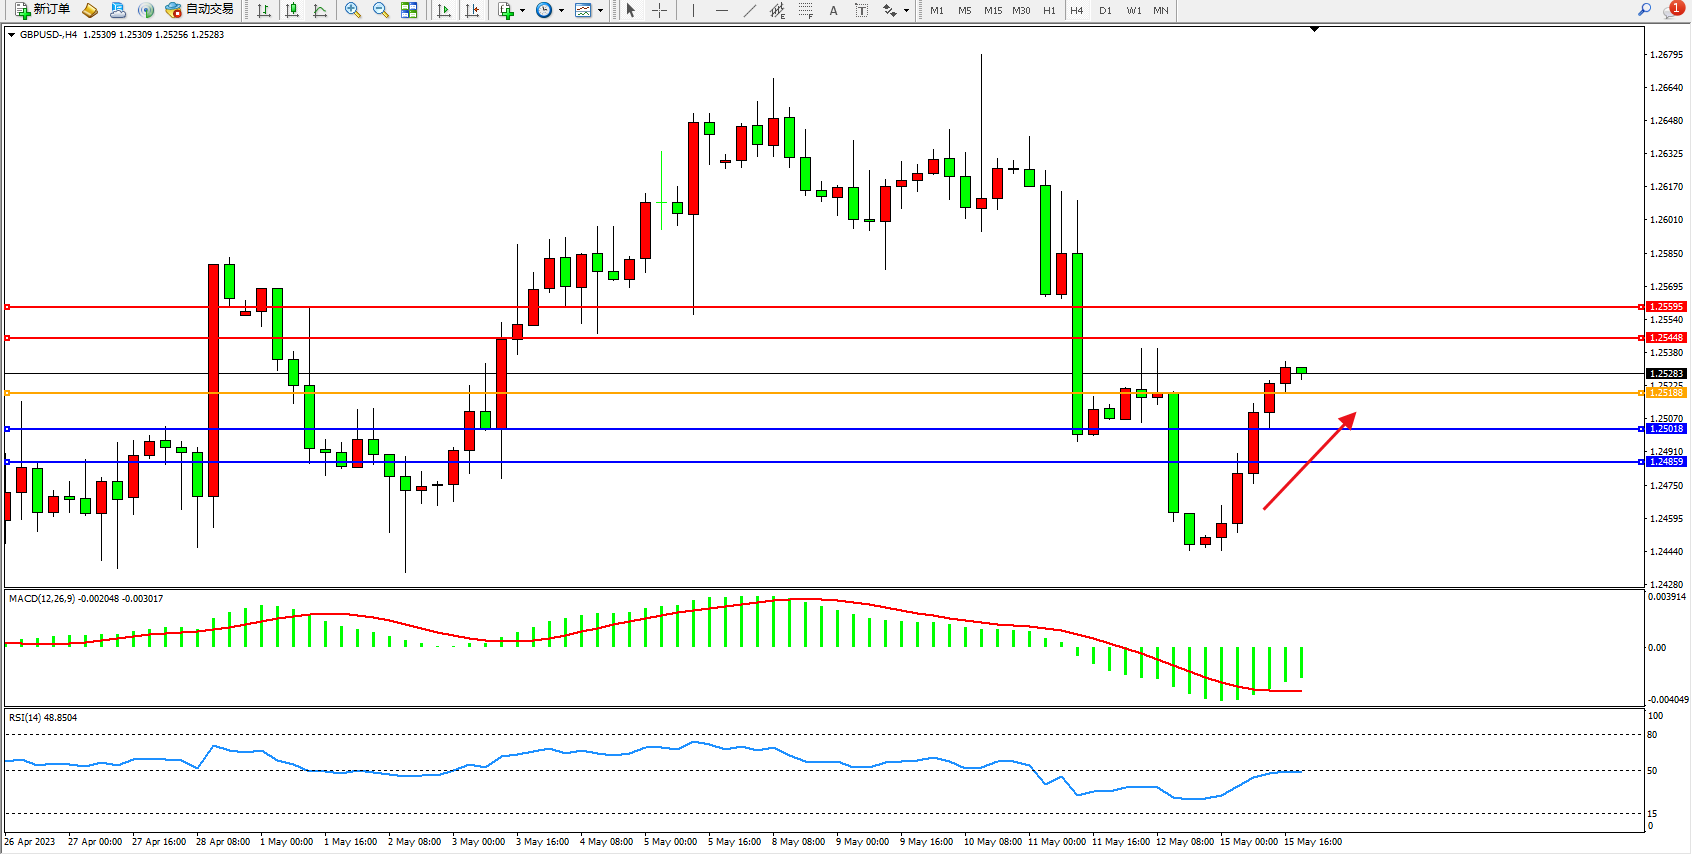Screen dimensions: 1692x855
Task: Switch to the M15 timeframe
Action: (x=992, y=10)
